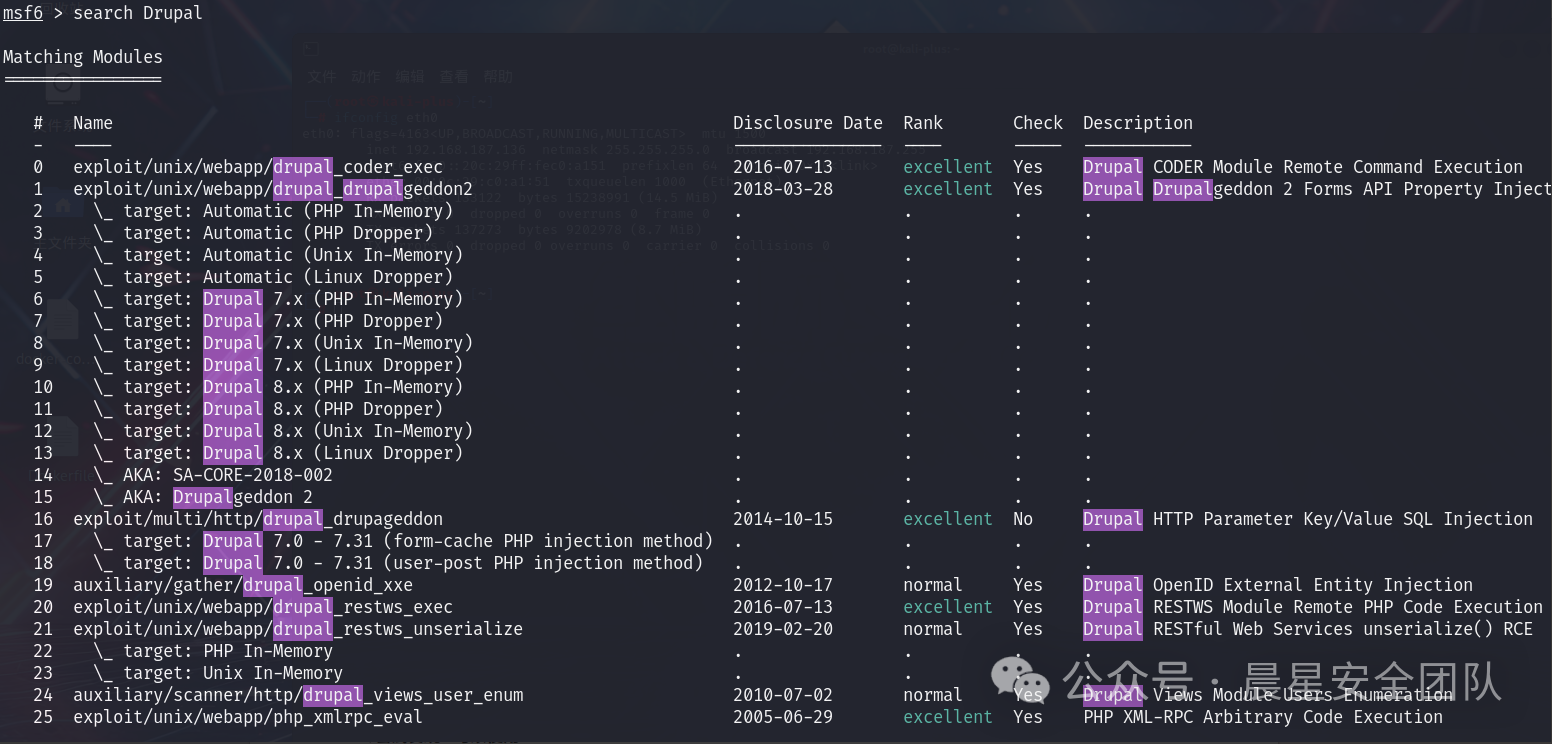1552x744 pixels.
Task: Click target 'Automatic (Unix In-Memory)' row 4
Action: (278, 255)
